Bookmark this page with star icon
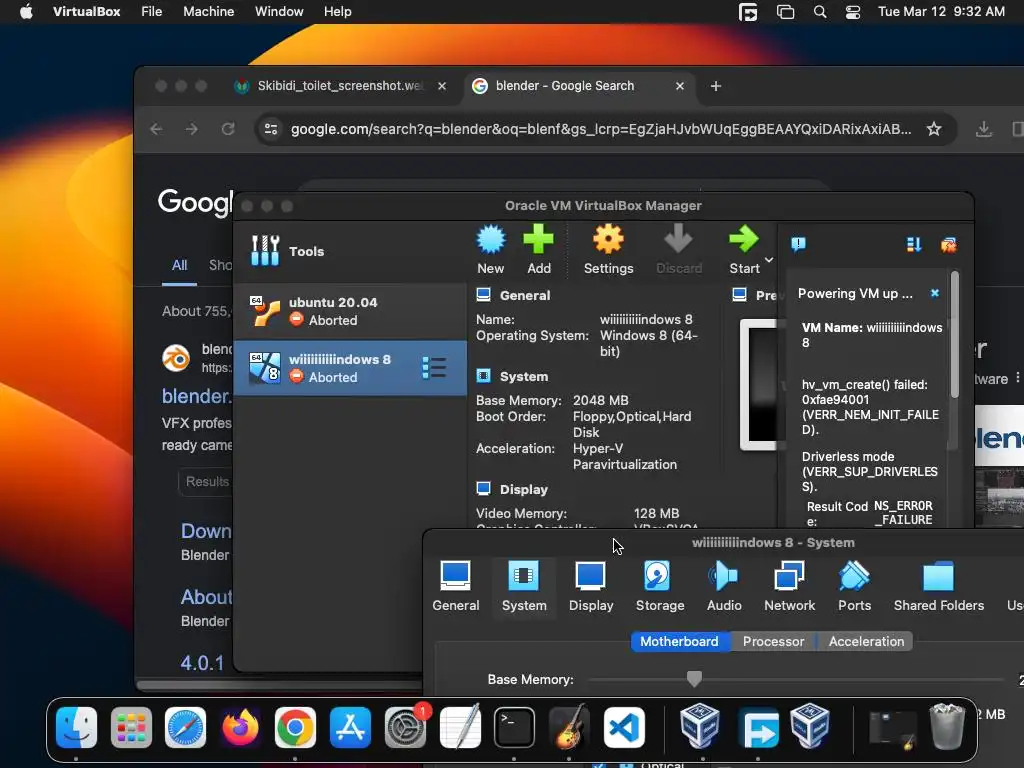The image size is (1024, 768). coord(934,129)
